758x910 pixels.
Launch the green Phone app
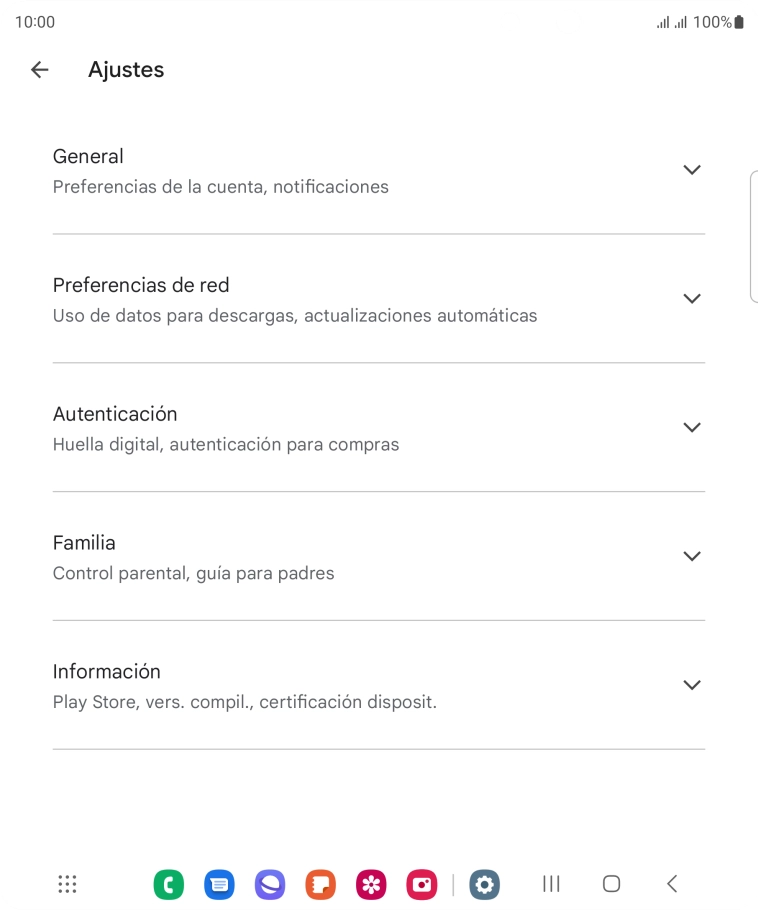click(169, 884)
